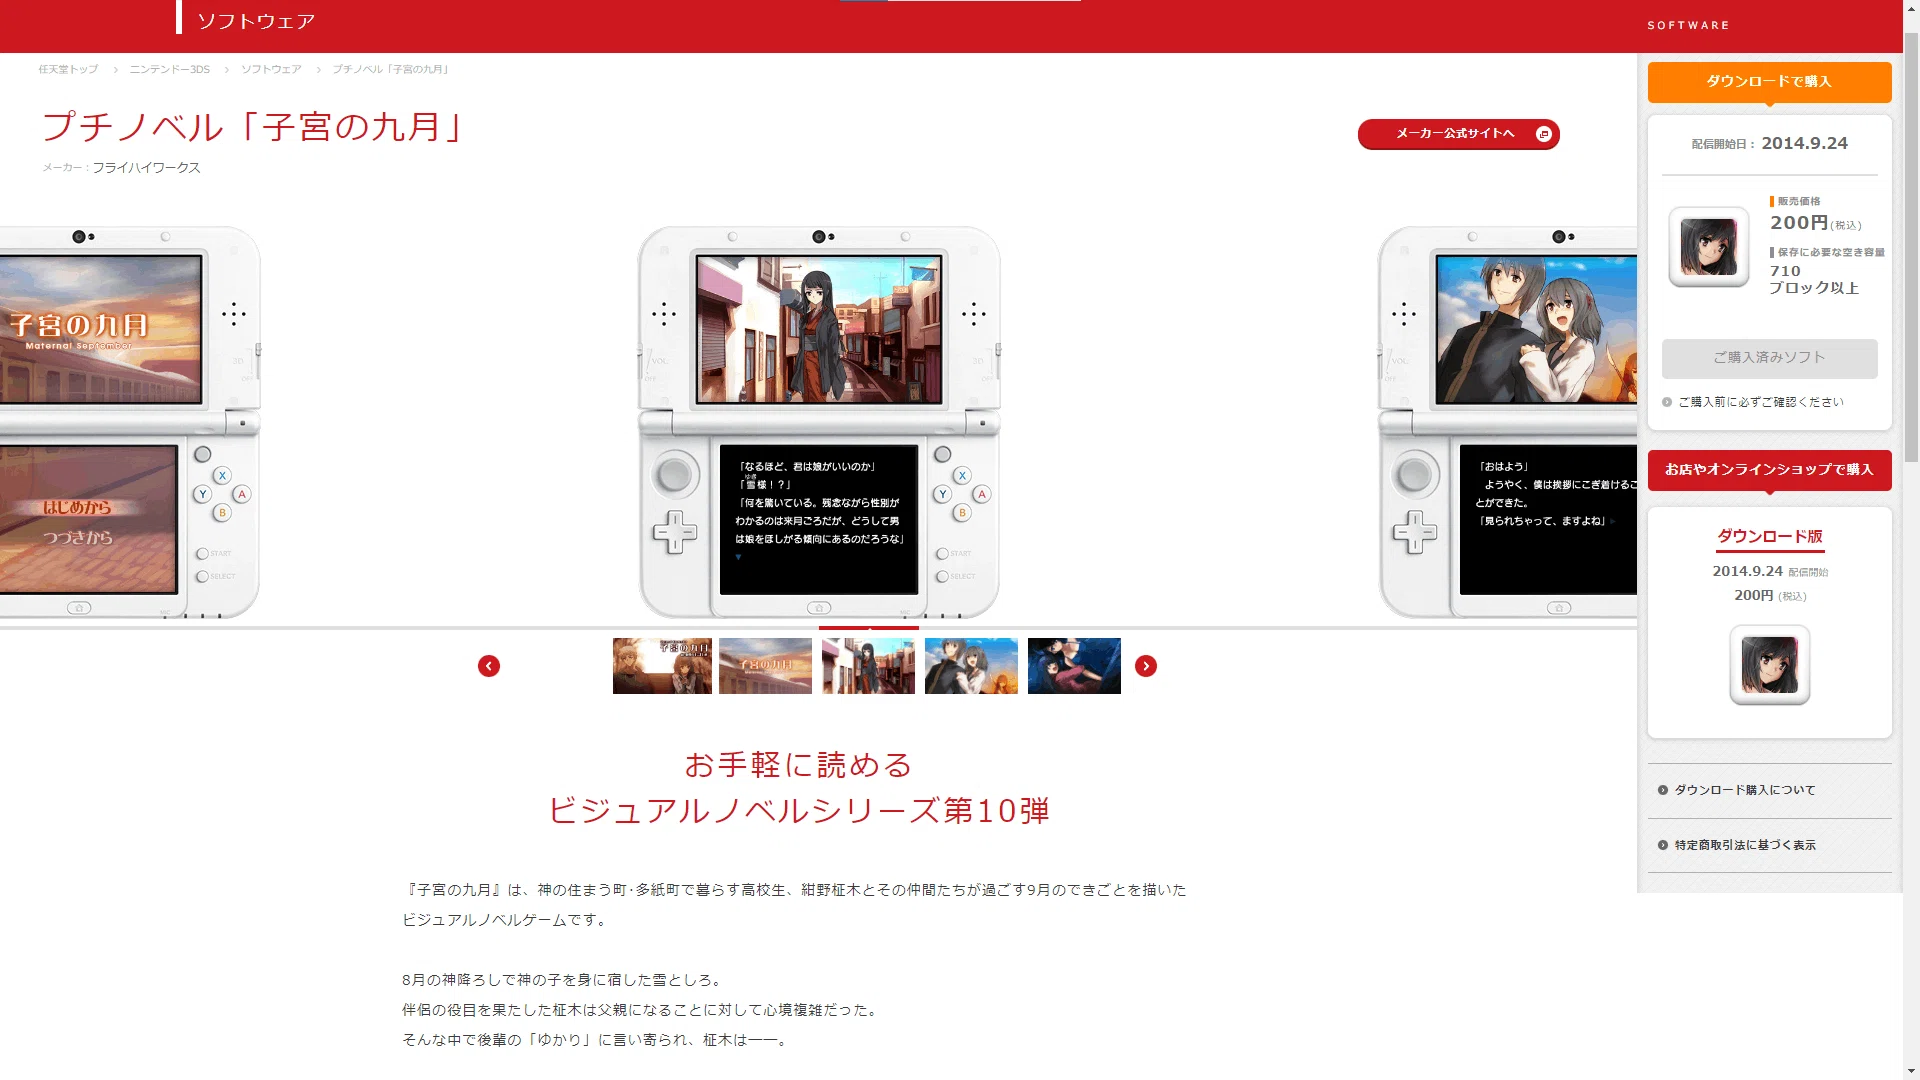Select the first screenshot thumbnail with two characters
This screenshot has width=1920, height=1080.
662,666
